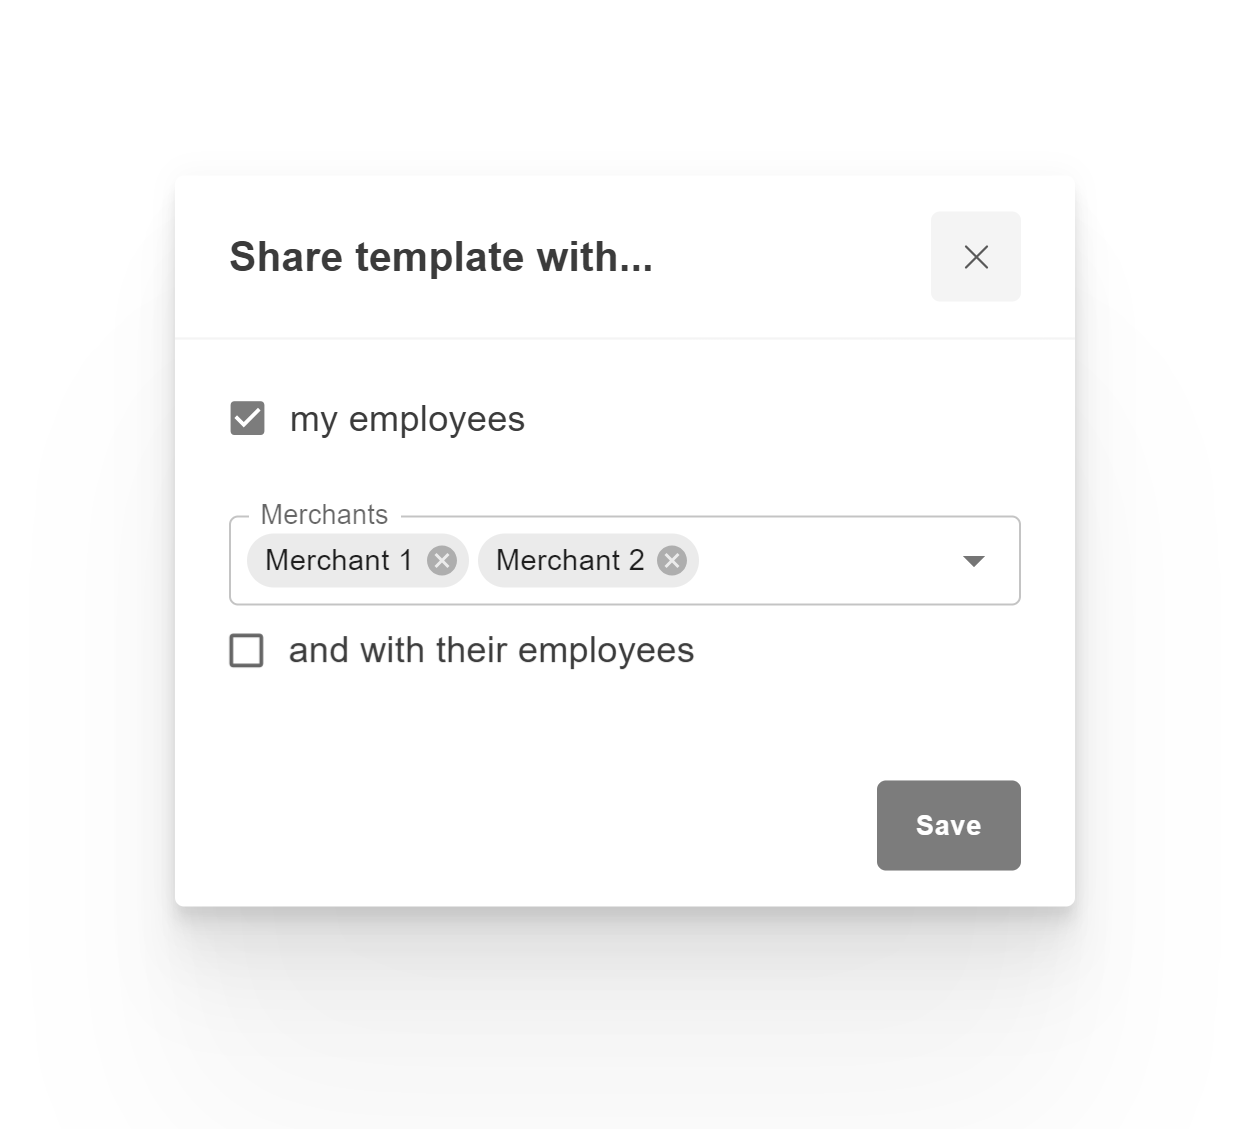The image size is (1242, 1129).
Task: Click the gray circle X after Merchant 2
Action: pyautogui.click(x=672, y=561)
